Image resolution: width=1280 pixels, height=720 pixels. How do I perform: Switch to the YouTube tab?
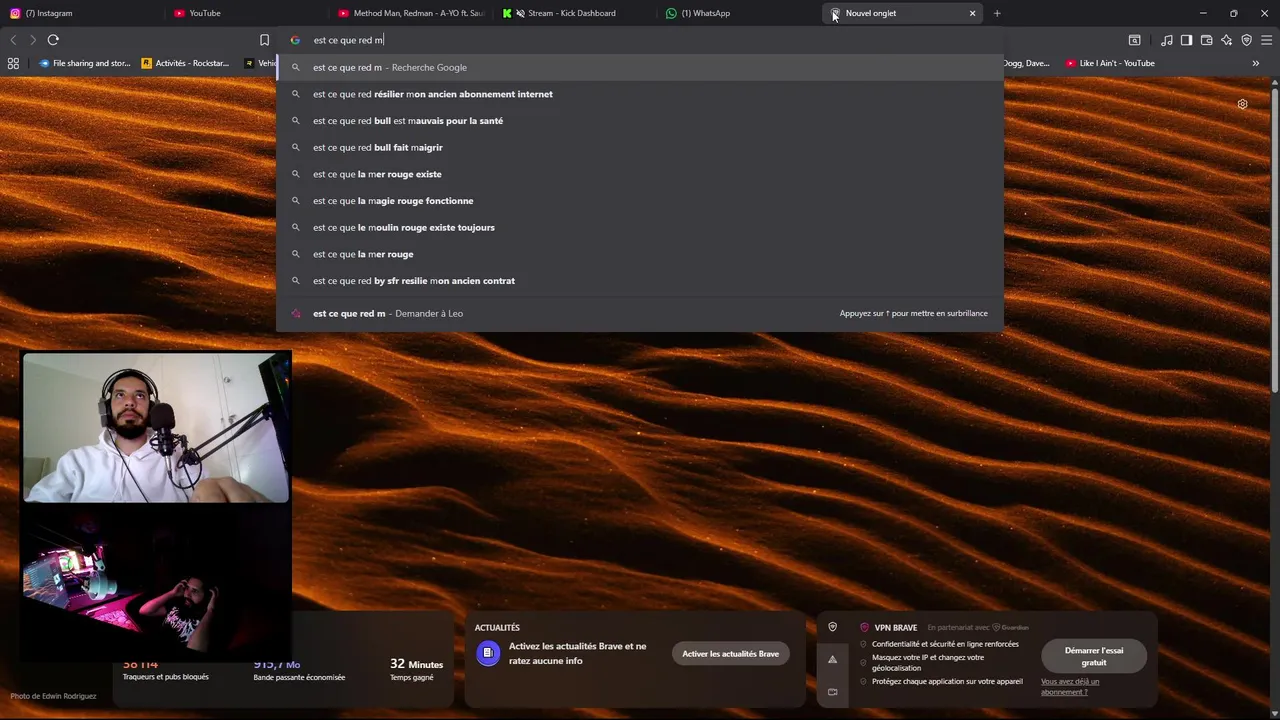click(245, 13)
